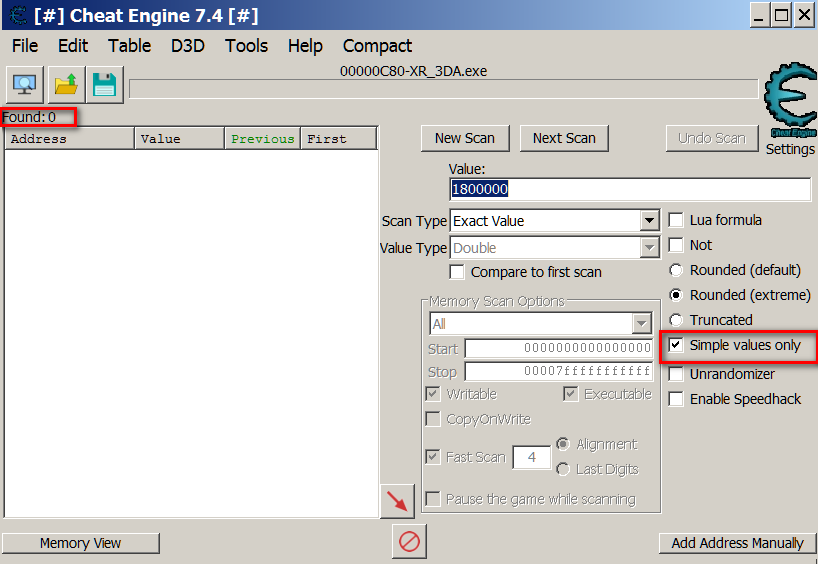Click the open folder load table icon
Viewport: 818px width, 564px height.
tap(66, 85)
